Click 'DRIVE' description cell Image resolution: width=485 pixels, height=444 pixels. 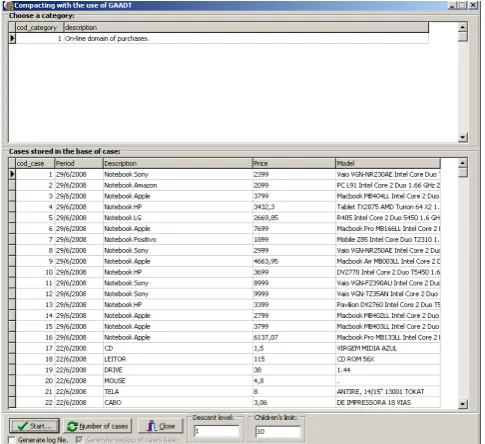[178, 370]
